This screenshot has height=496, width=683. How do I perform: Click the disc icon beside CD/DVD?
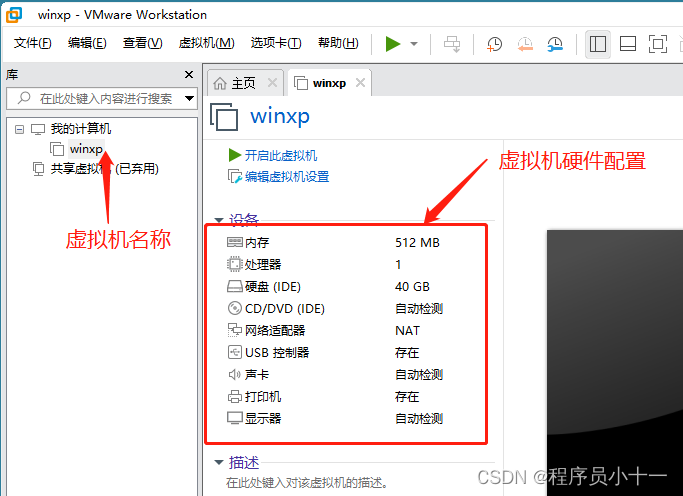[x=234, y=308]
